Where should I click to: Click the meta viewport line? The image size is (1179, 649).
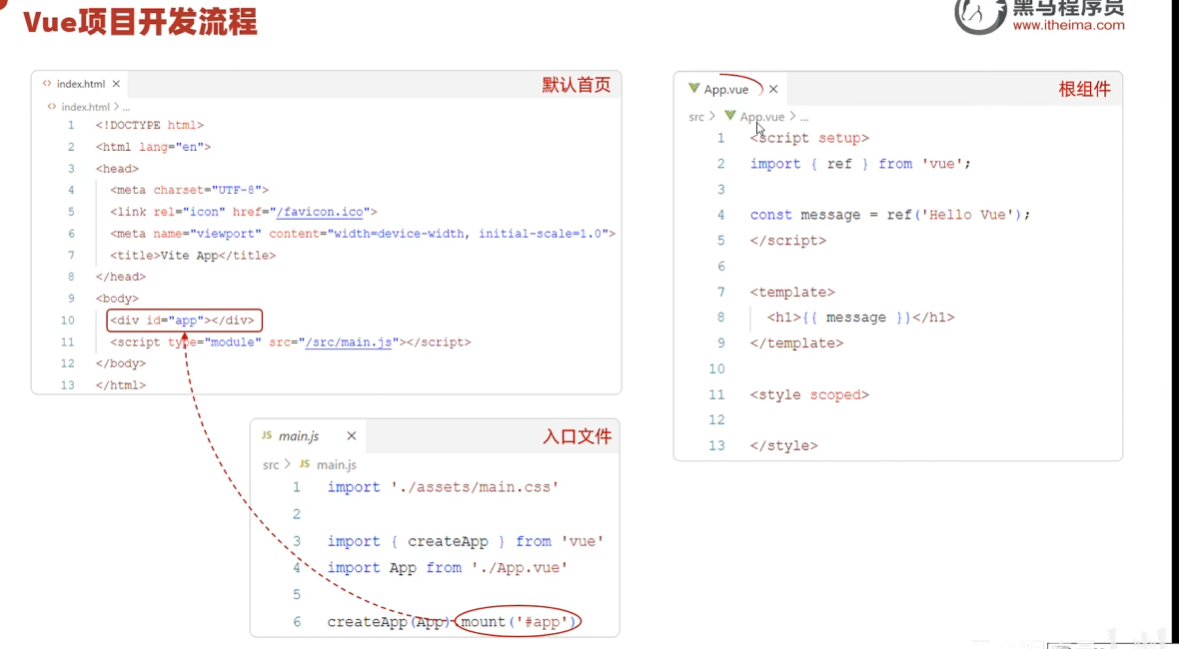(362, 234)
